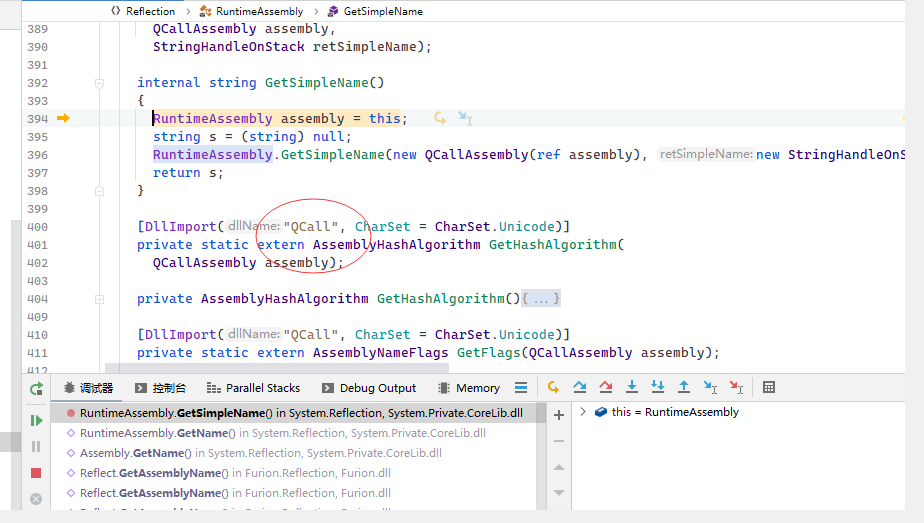The height and width of the screenshot is (523, 924).
Task: Click Step Over in debugger toolbar
Action: (x=580, y=388)
